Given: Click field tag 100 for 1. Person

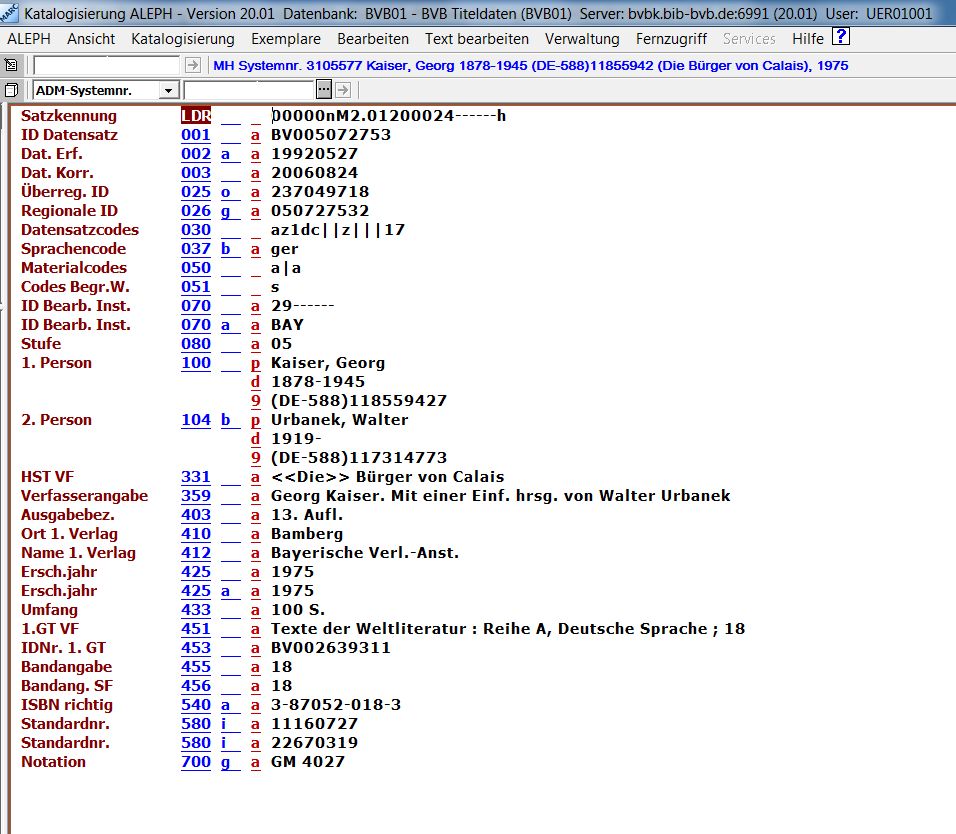Looking at the screenshot, I should (196, 363).
